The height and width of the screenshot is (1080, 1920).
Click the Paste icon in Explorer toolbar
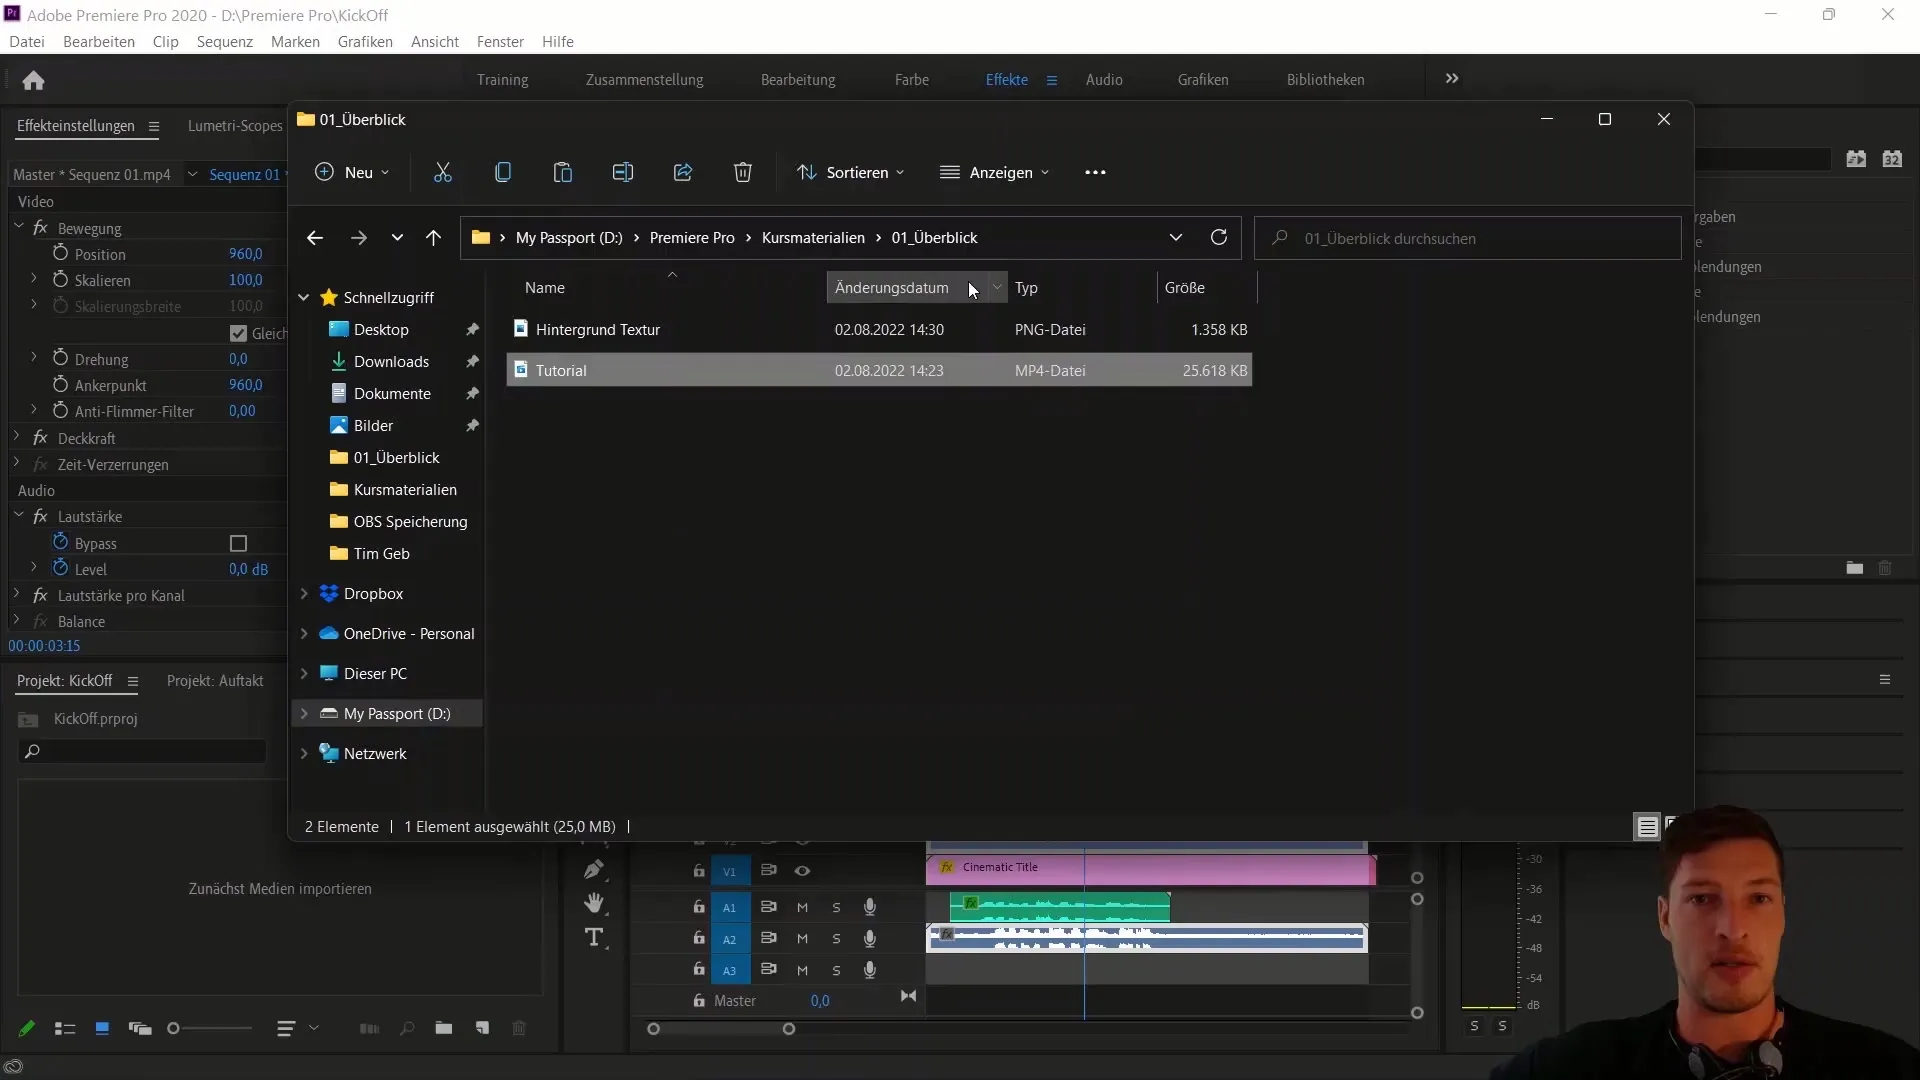click(563, 172)
